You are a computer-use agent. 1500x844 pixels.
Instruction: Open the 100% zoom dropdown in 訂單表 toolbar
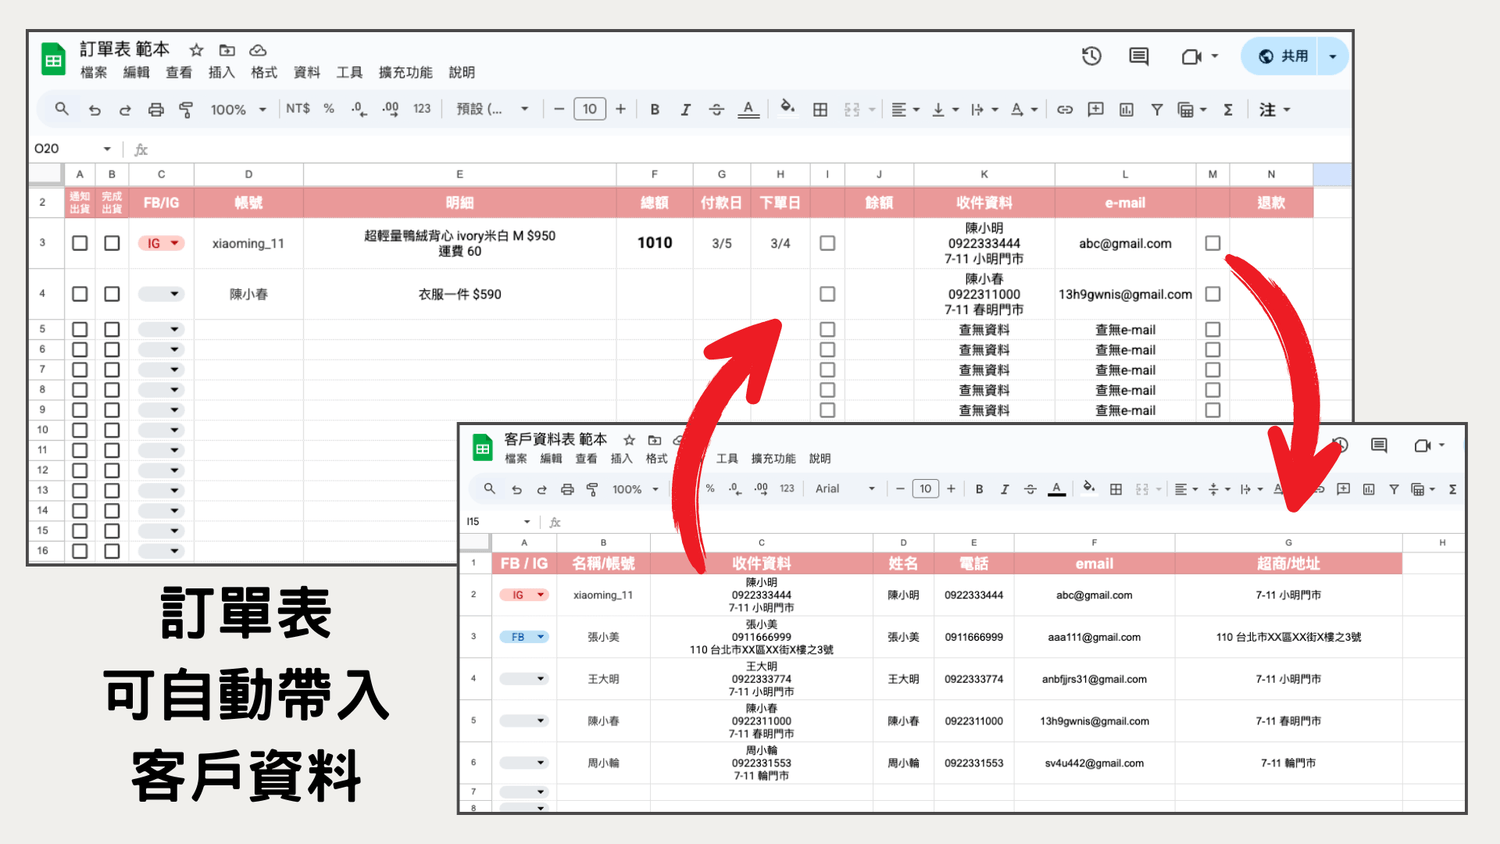(x=238, y=110)
